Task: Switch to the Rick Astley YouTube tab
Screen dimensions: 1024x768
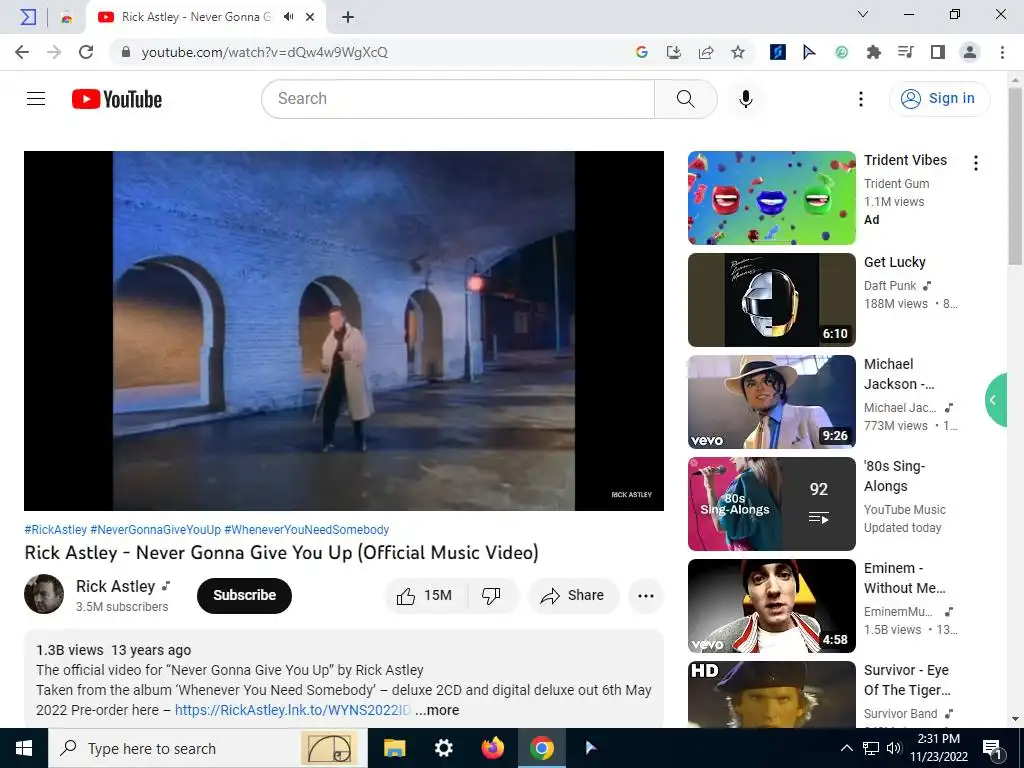Action: tap(206, 17)
